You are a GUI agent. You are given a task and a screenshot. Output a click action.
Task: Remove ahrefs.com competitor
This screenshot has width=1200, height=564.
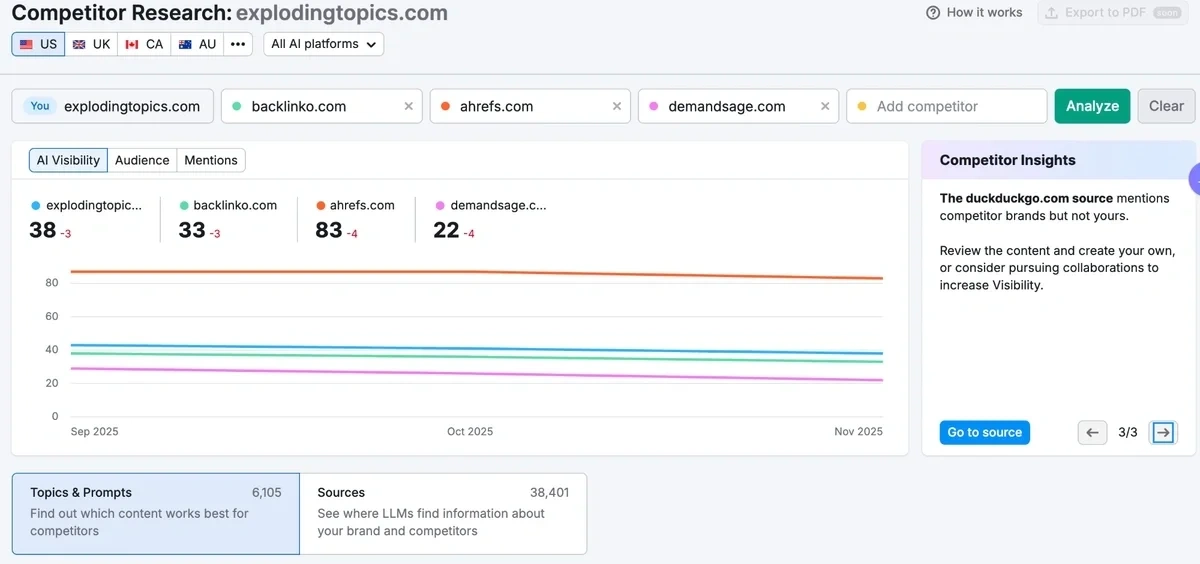pyautogui.click(x=616, y=106)
